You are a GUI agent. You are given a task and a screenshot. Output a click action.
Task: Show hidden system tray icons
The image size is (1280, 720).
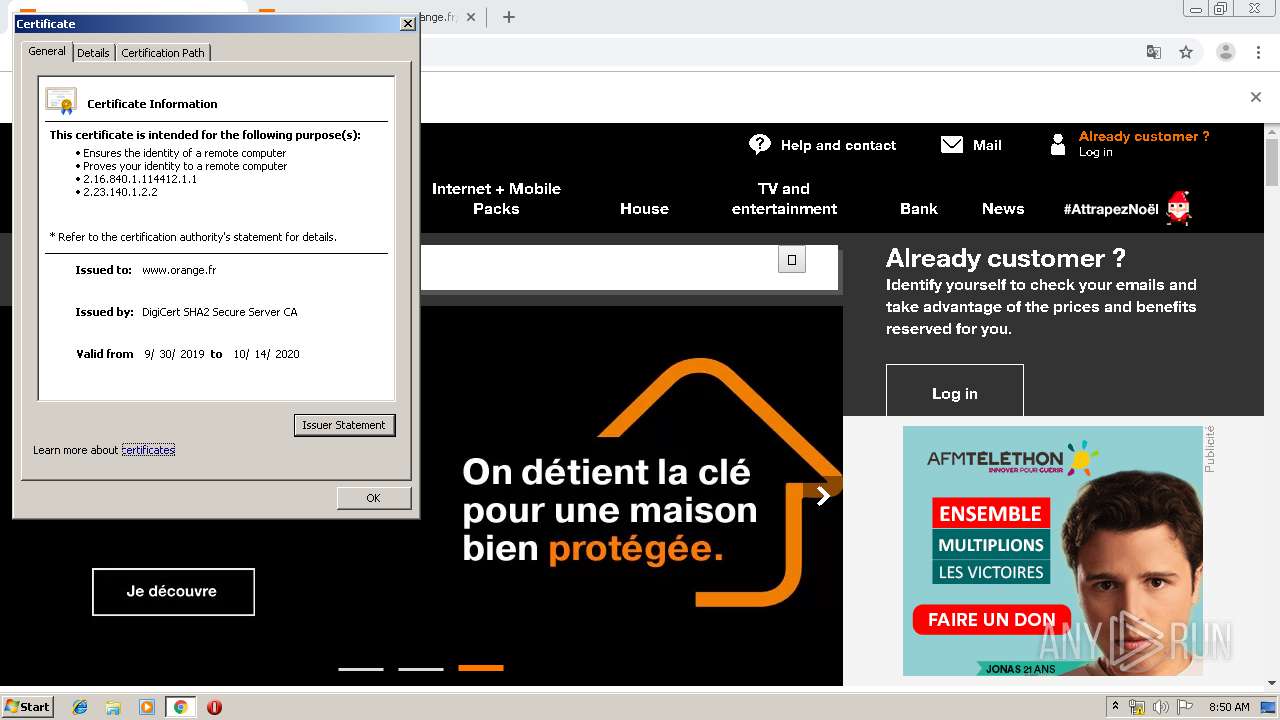coord(1115,706)
